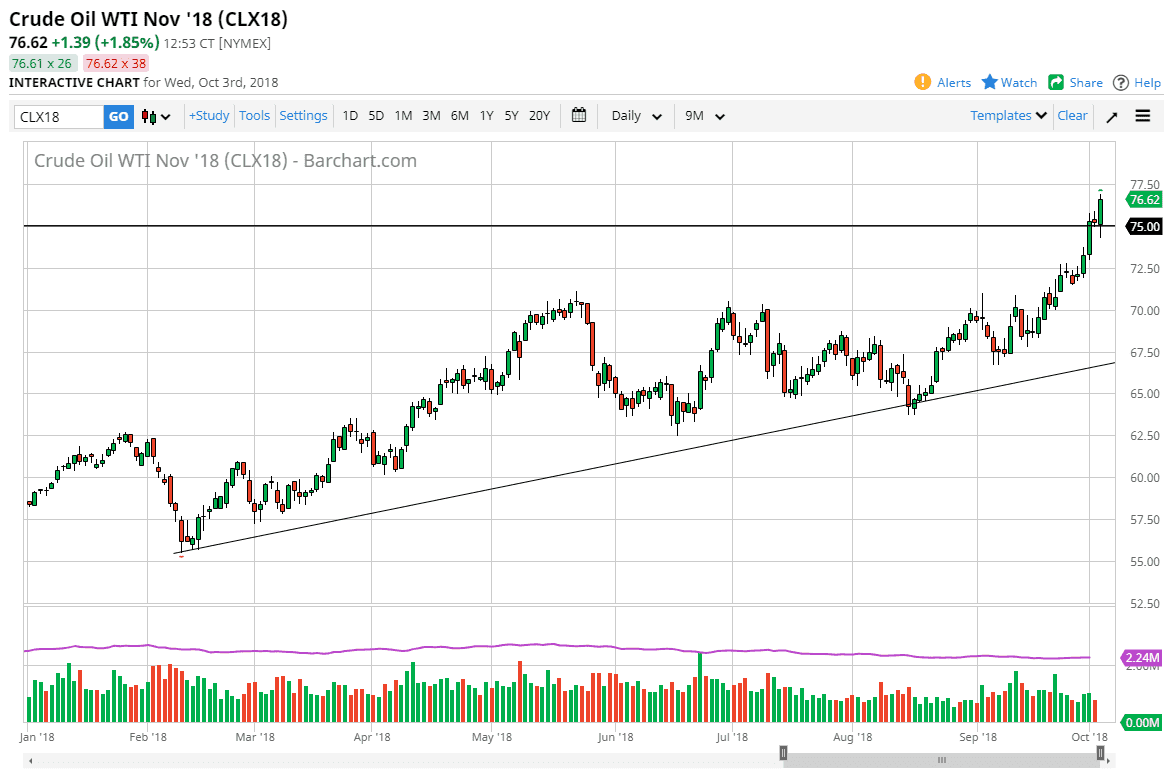This screenshot has height=769, width=1167.
Task: Click the Watch star icon
Action: point(988,82)
